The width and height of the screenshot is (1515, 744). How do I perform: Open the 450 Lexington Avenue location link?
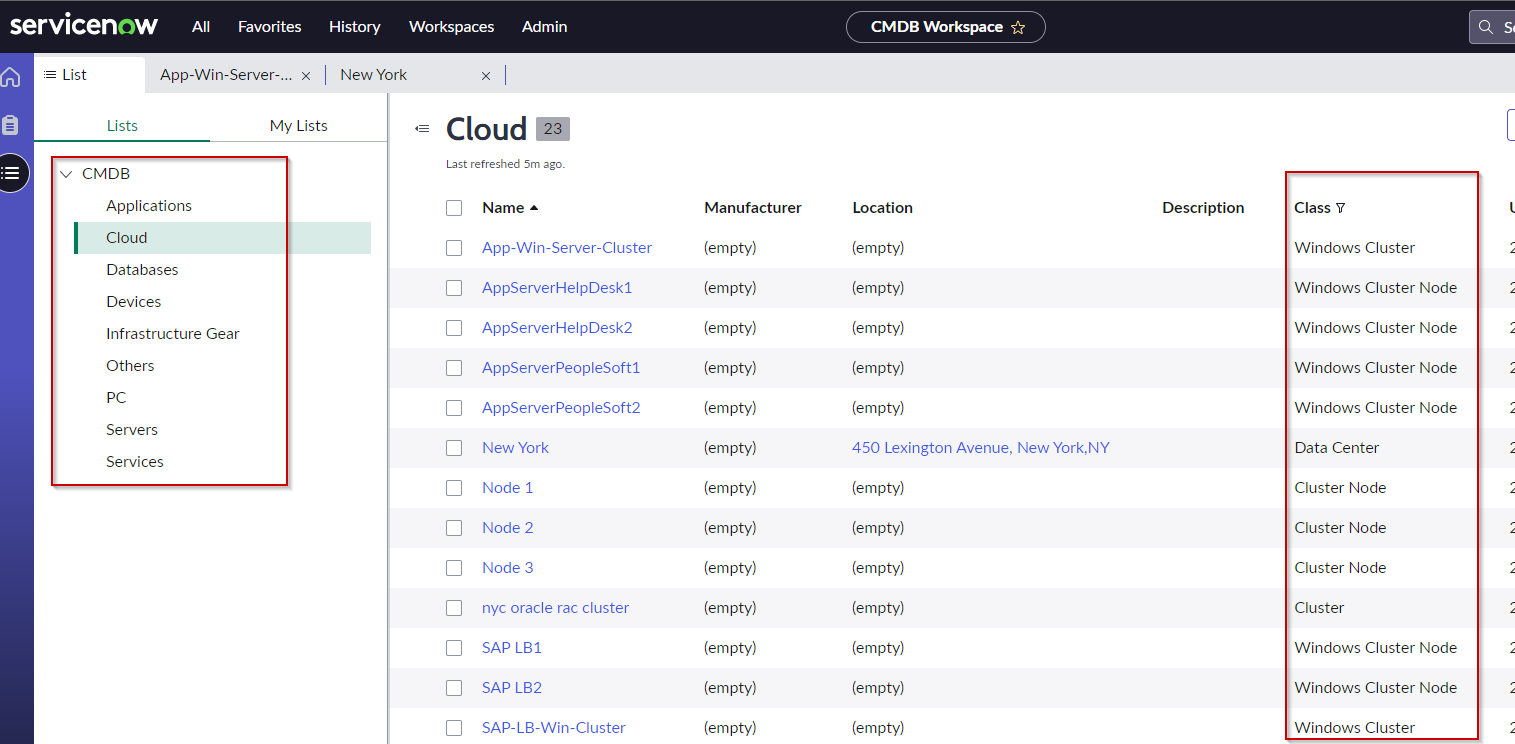tap(981, 448)
